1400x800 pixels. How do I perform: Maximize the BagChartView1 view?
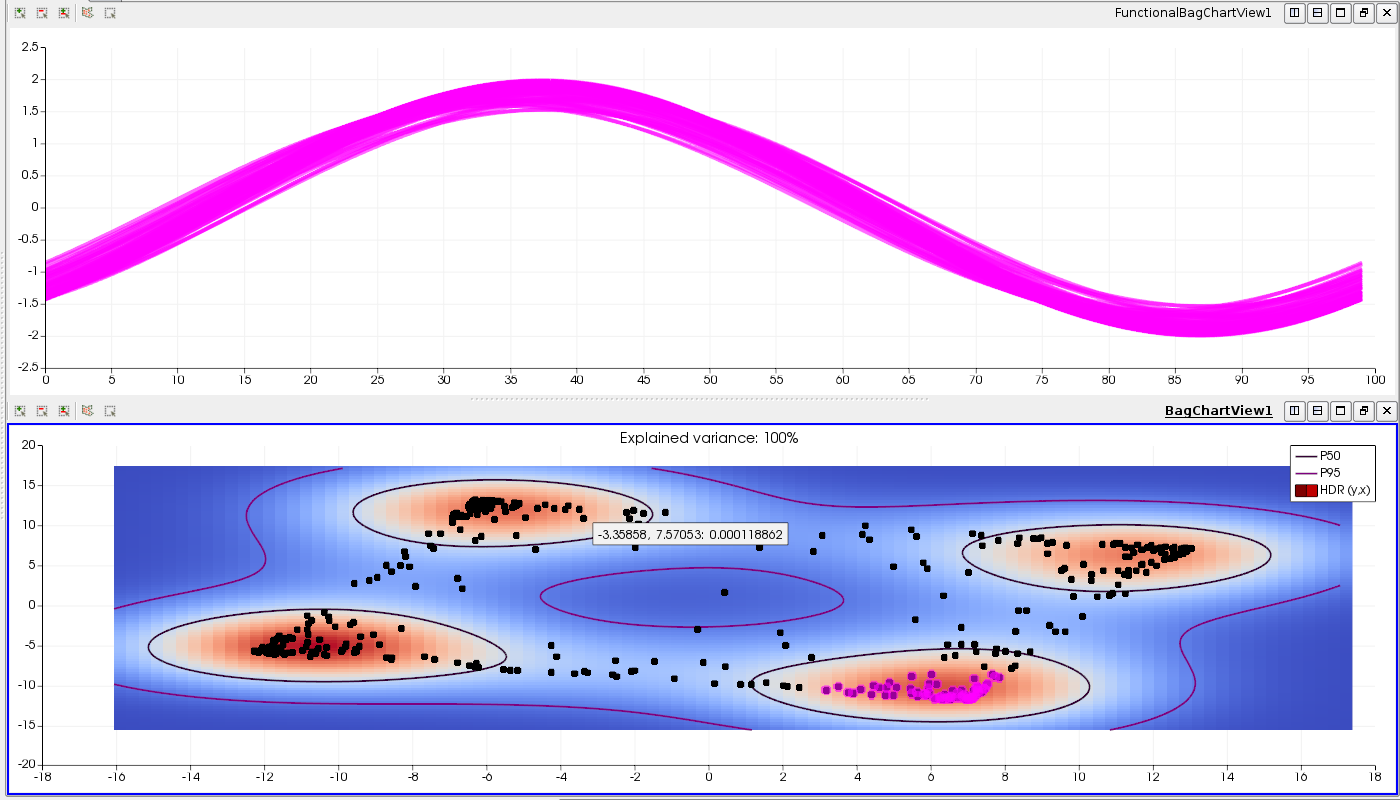point(1340,410)
